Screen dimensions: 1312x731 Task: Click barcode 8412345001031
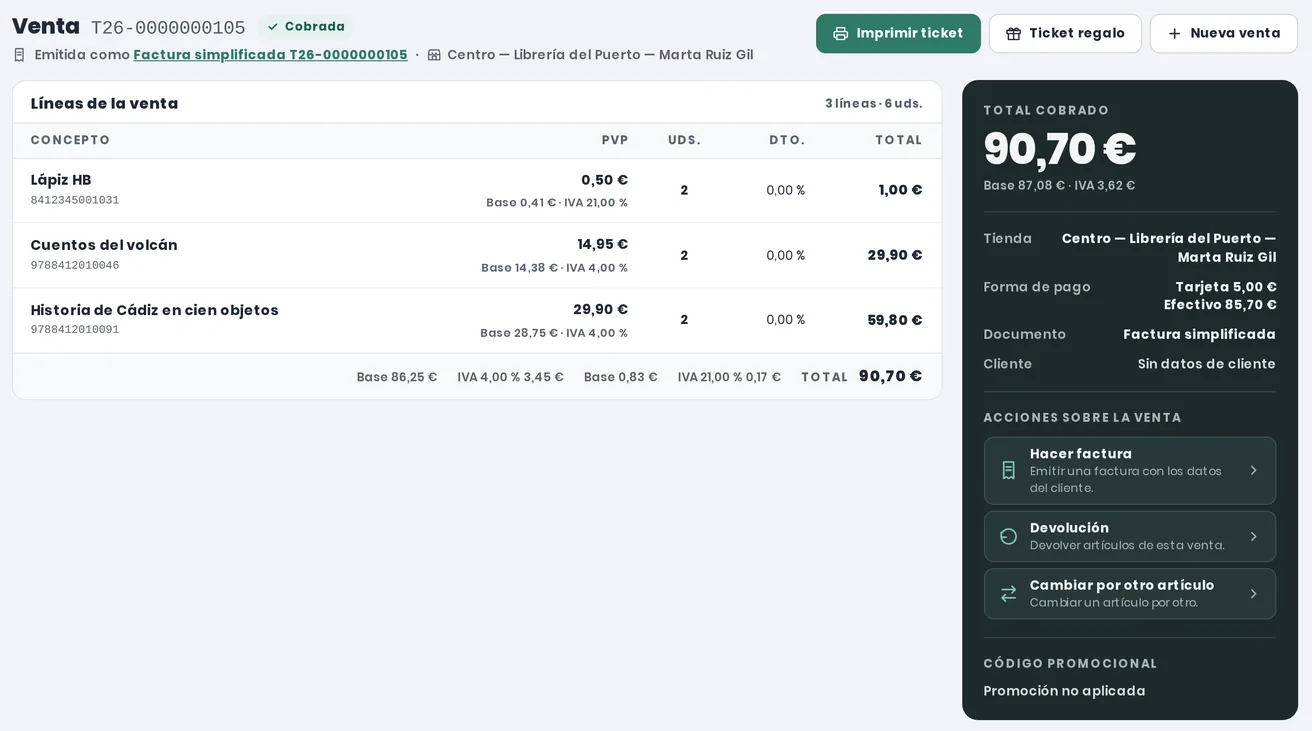(x=75, y=200)
